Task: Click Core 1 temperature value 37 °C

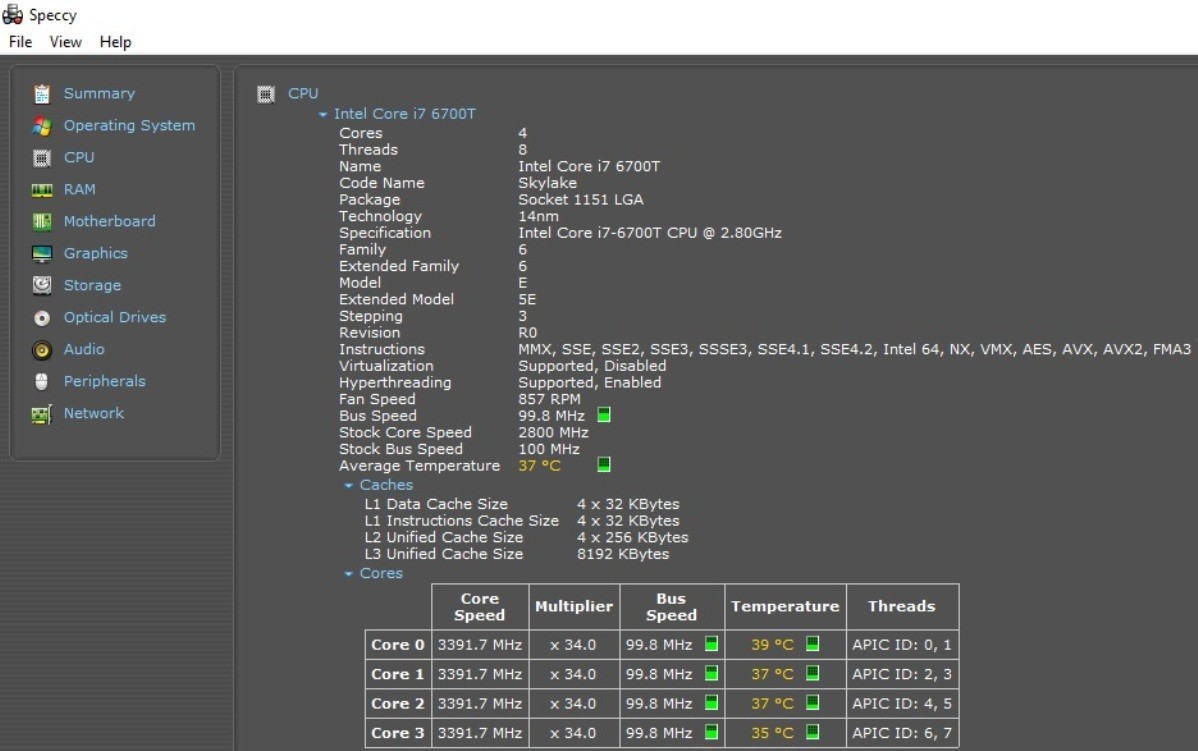Action: 772,675
